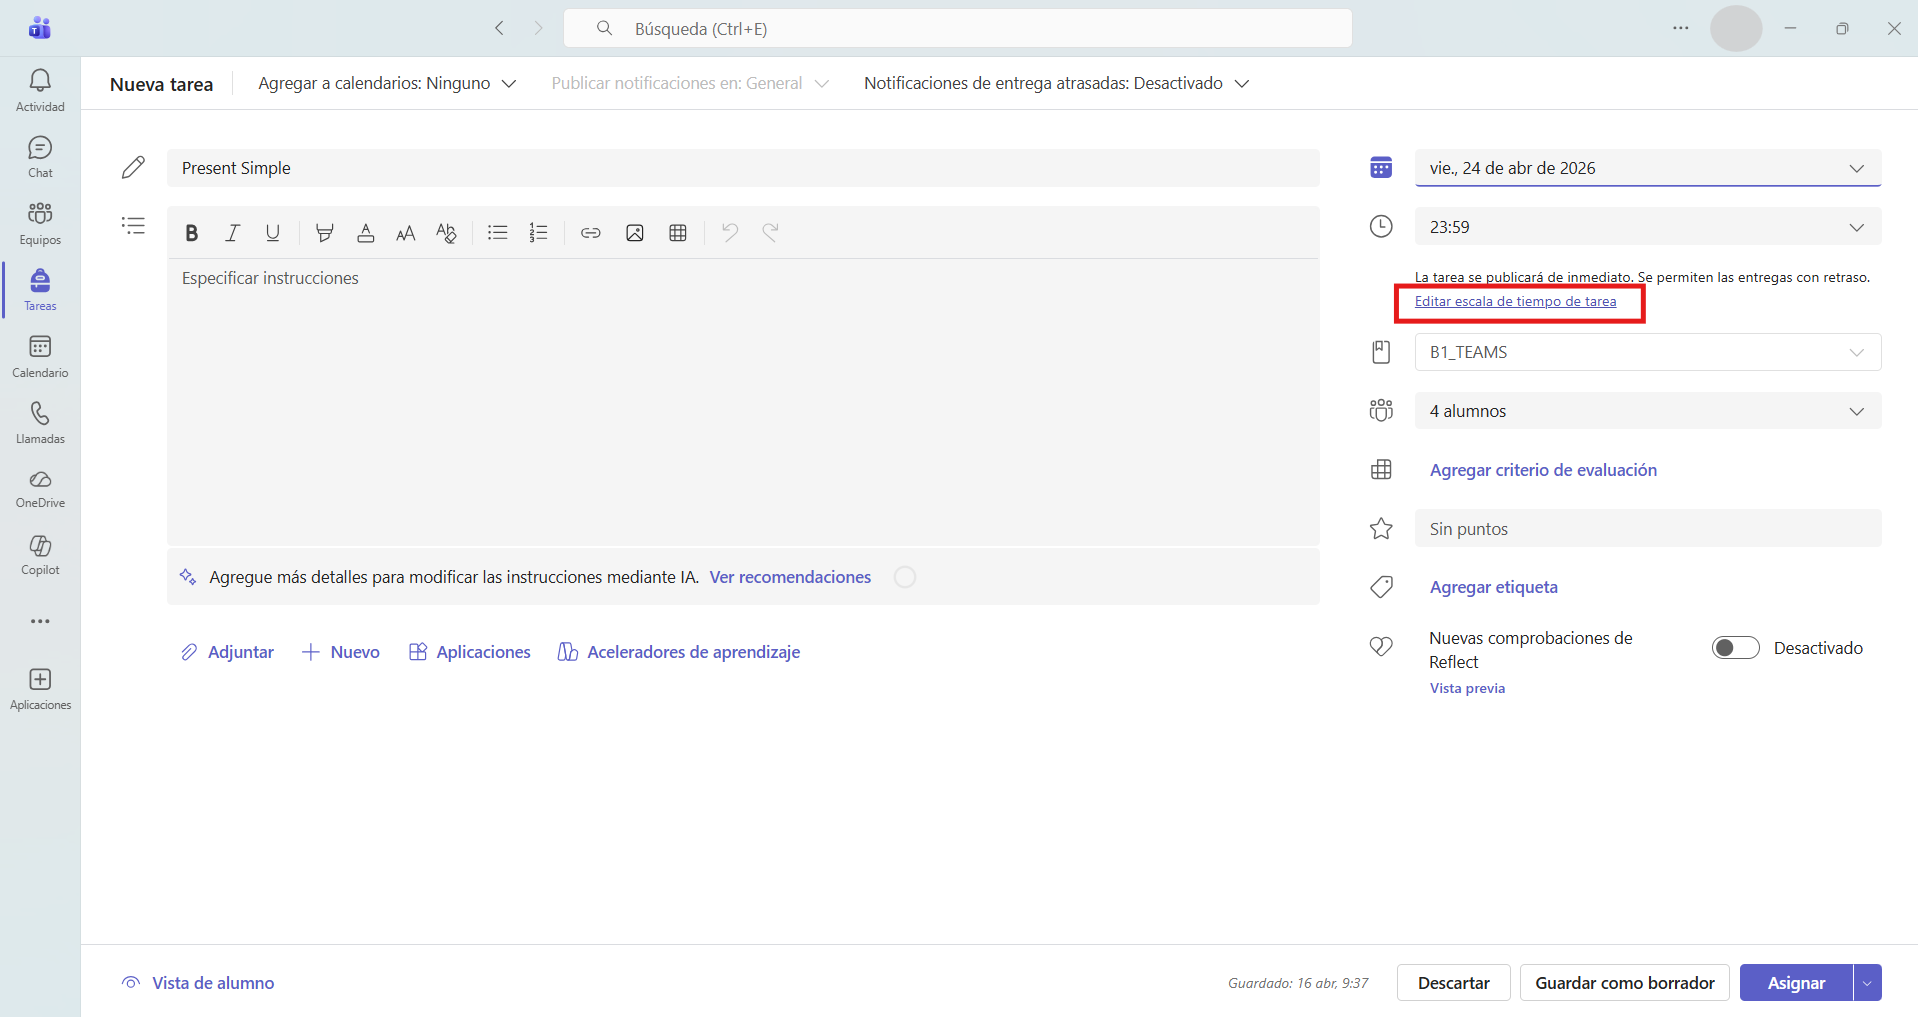Open the B1_TEAMS class dropdown
The width and height of the screenshot is (1918, 1017).
pyautogui.click(x=1648, y=352)
